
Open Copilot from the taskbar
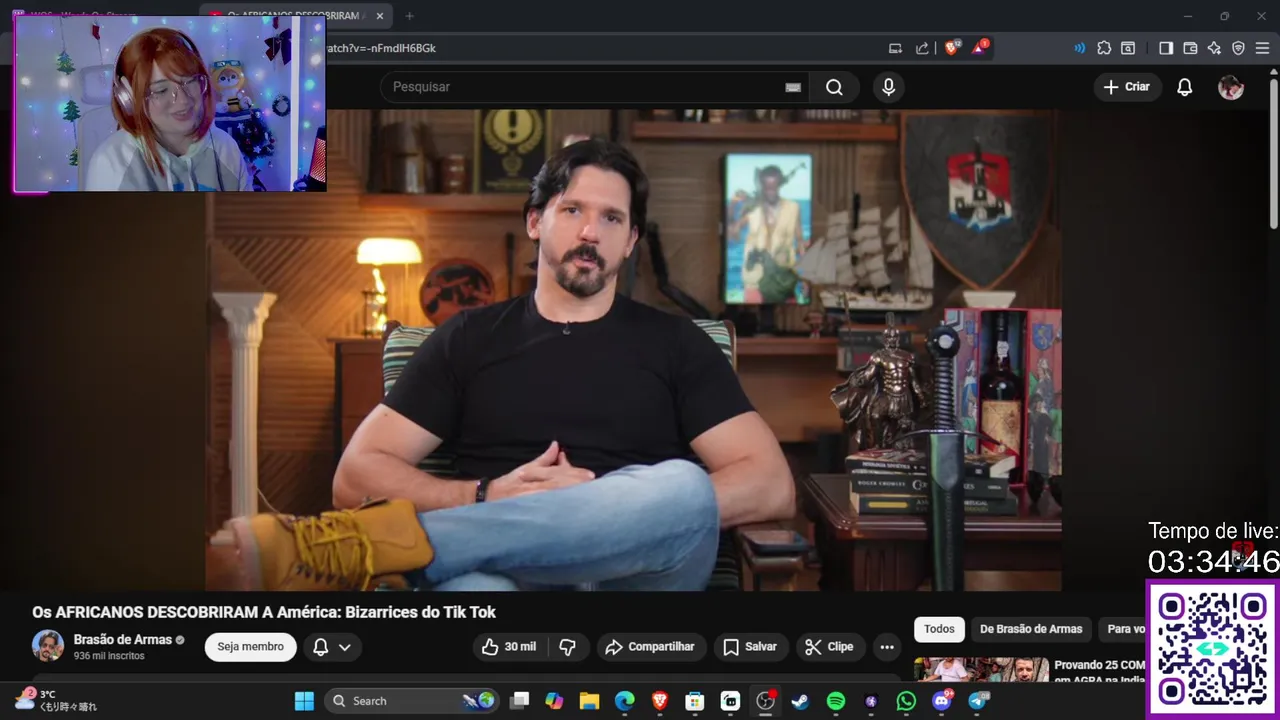[x=554, y=701]
